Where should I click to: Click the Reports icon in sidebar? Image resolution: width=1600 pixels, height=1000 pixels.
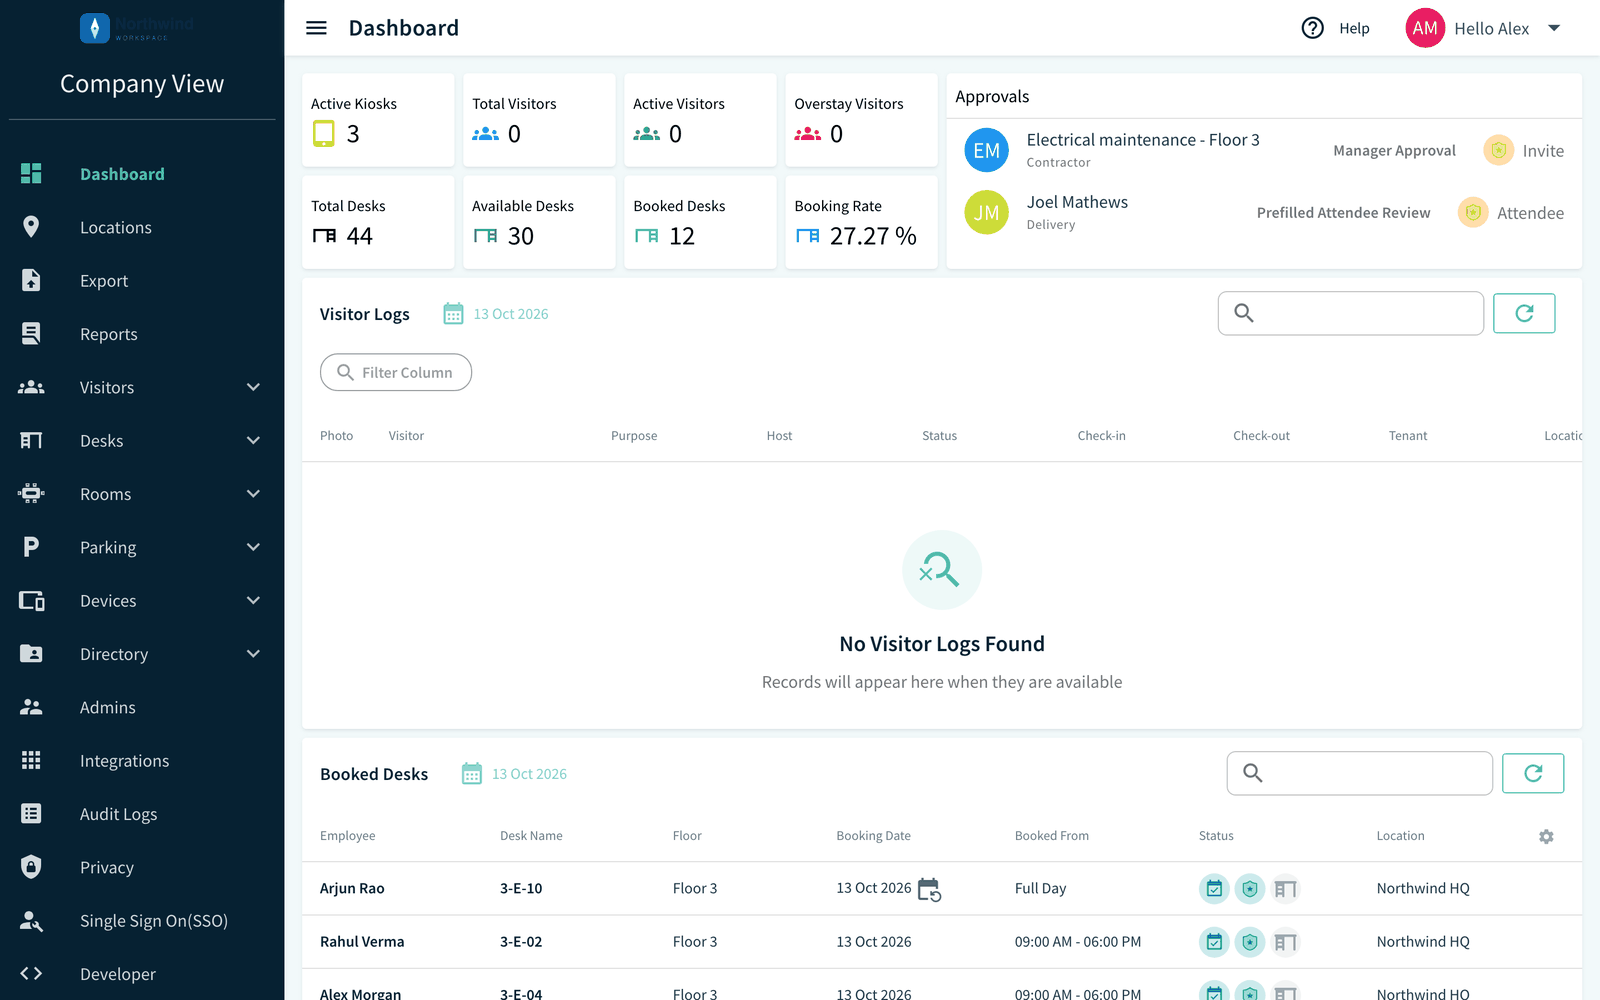tap(31, 333)
